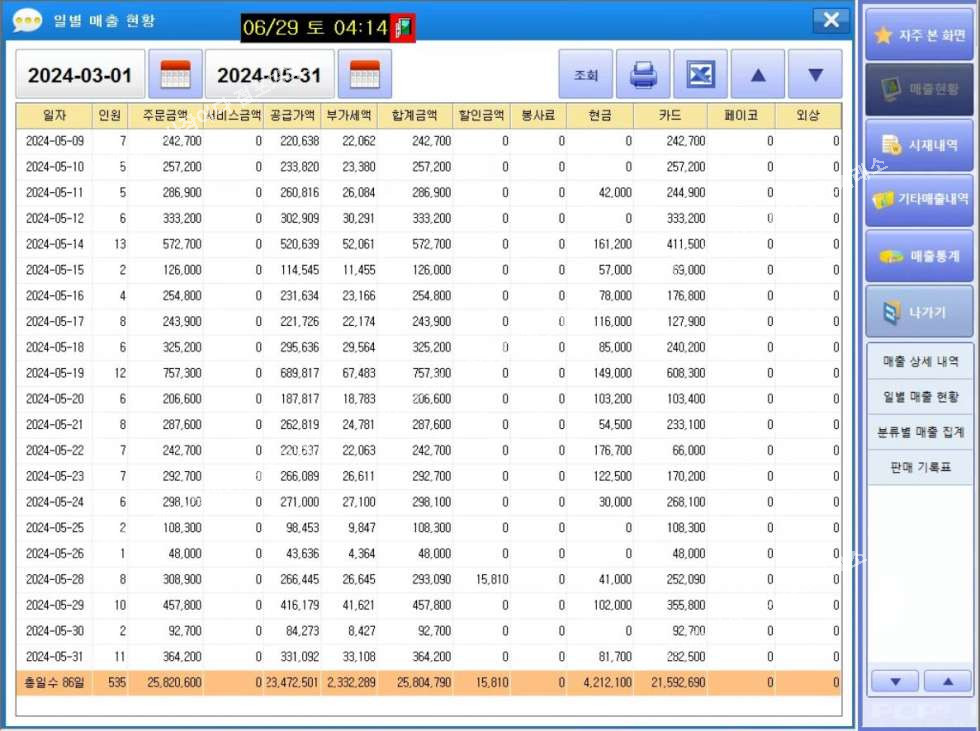Click the 15,810 discount in 05-28 row
980x731 pixels.
(492, 579)
